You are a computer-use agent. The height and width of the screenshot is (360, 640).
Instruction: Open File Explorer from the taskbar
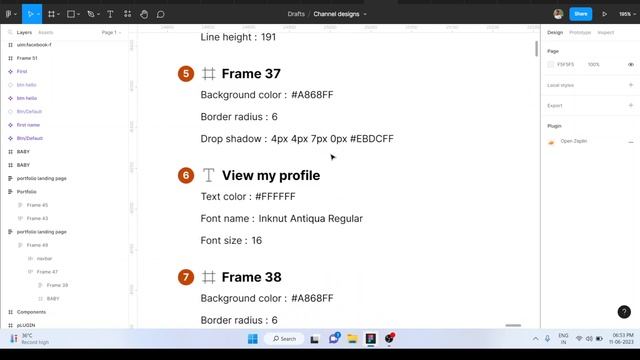tap(352, 338)
